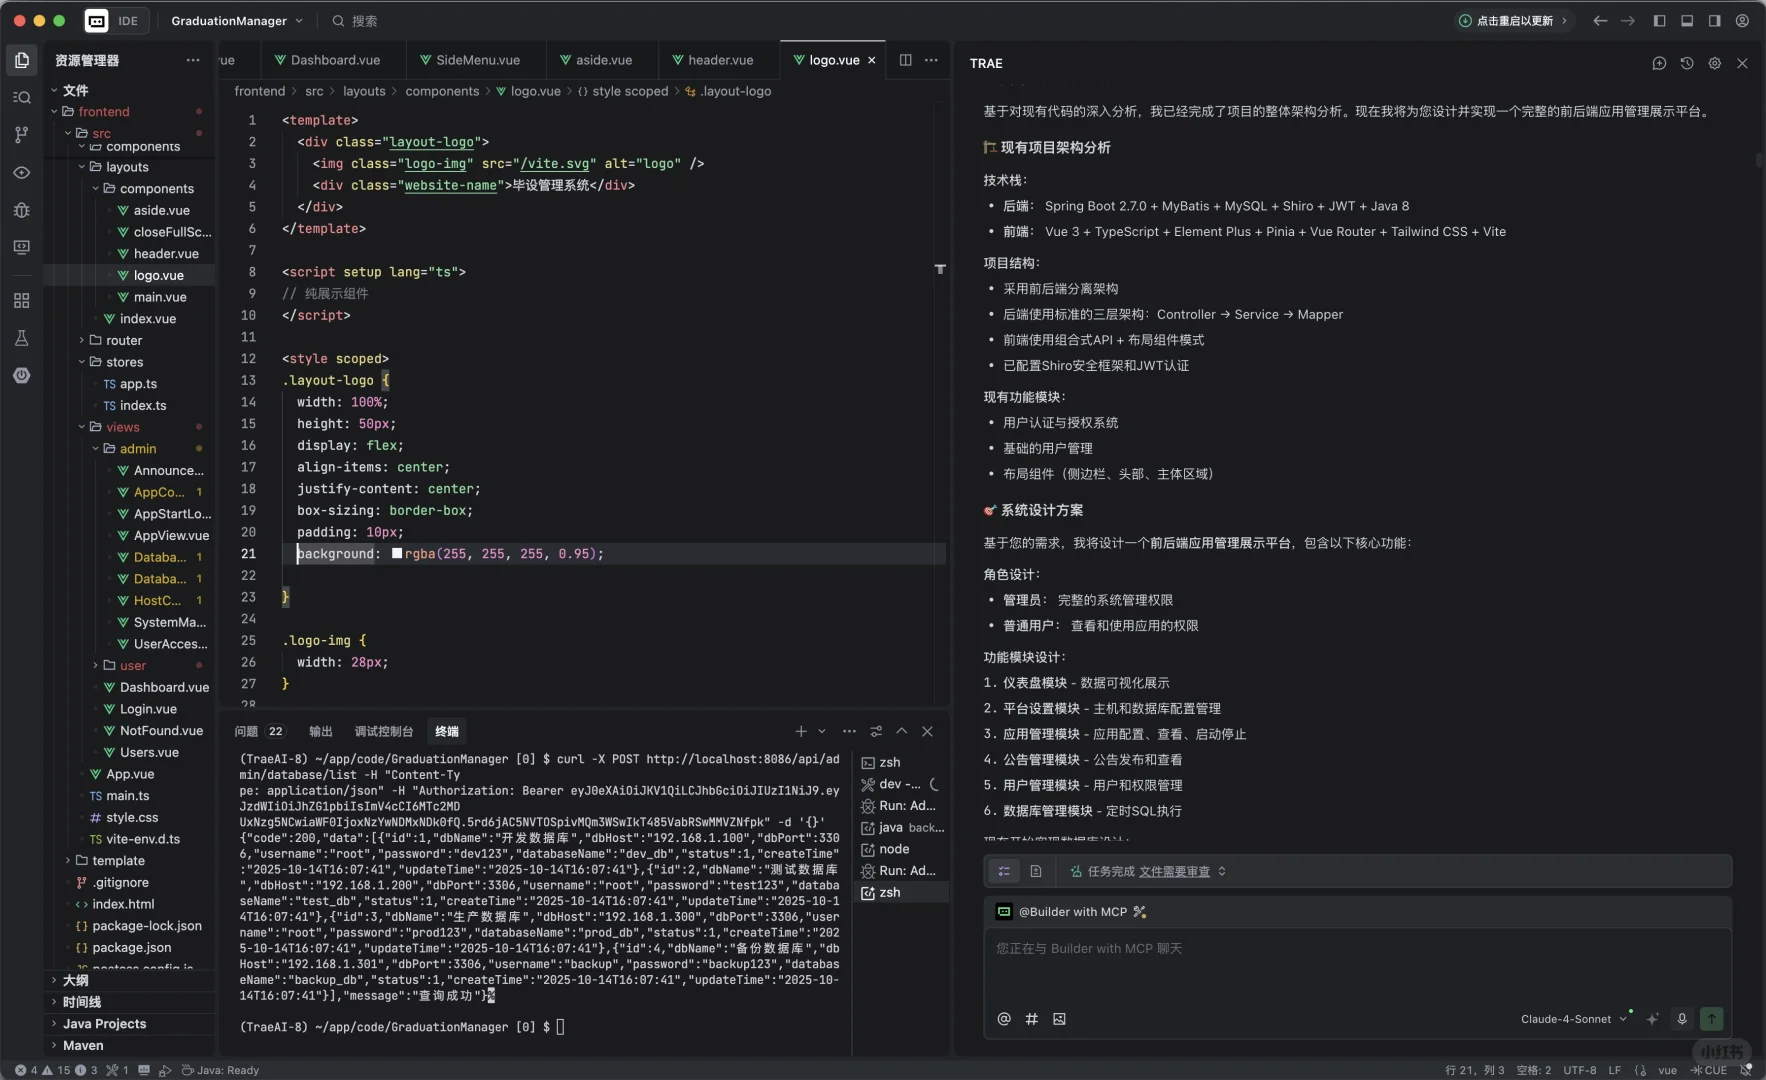Viewport: 1766px width, 1080px height.
Task: Open the Run and Debug panel
Action: tap(22, 211)
